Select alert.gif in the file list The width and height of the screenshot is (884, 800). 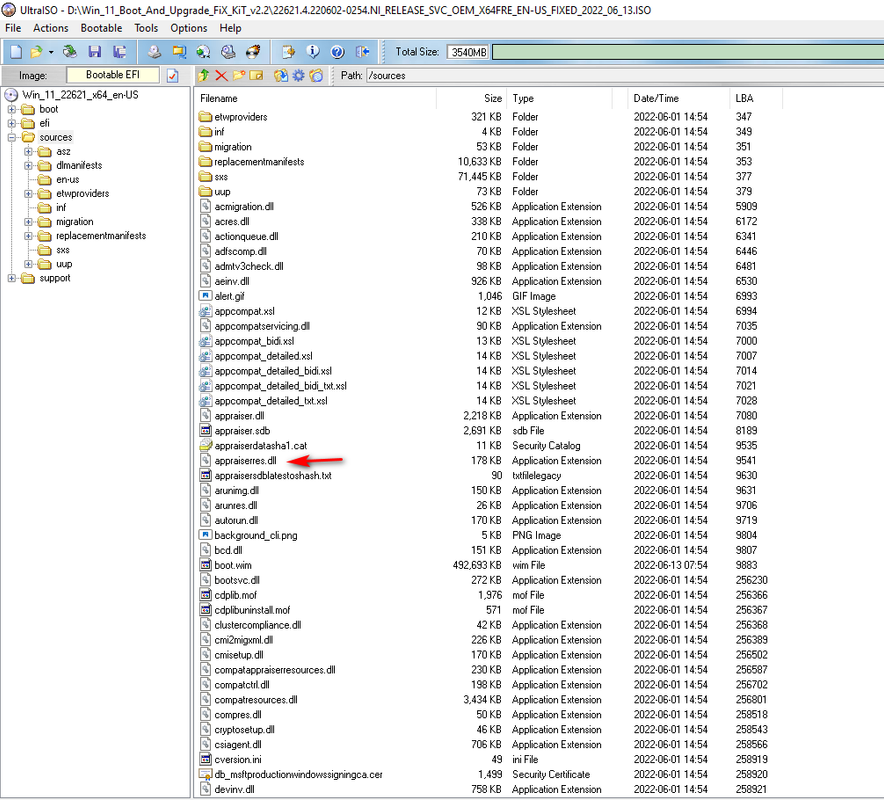229,297
